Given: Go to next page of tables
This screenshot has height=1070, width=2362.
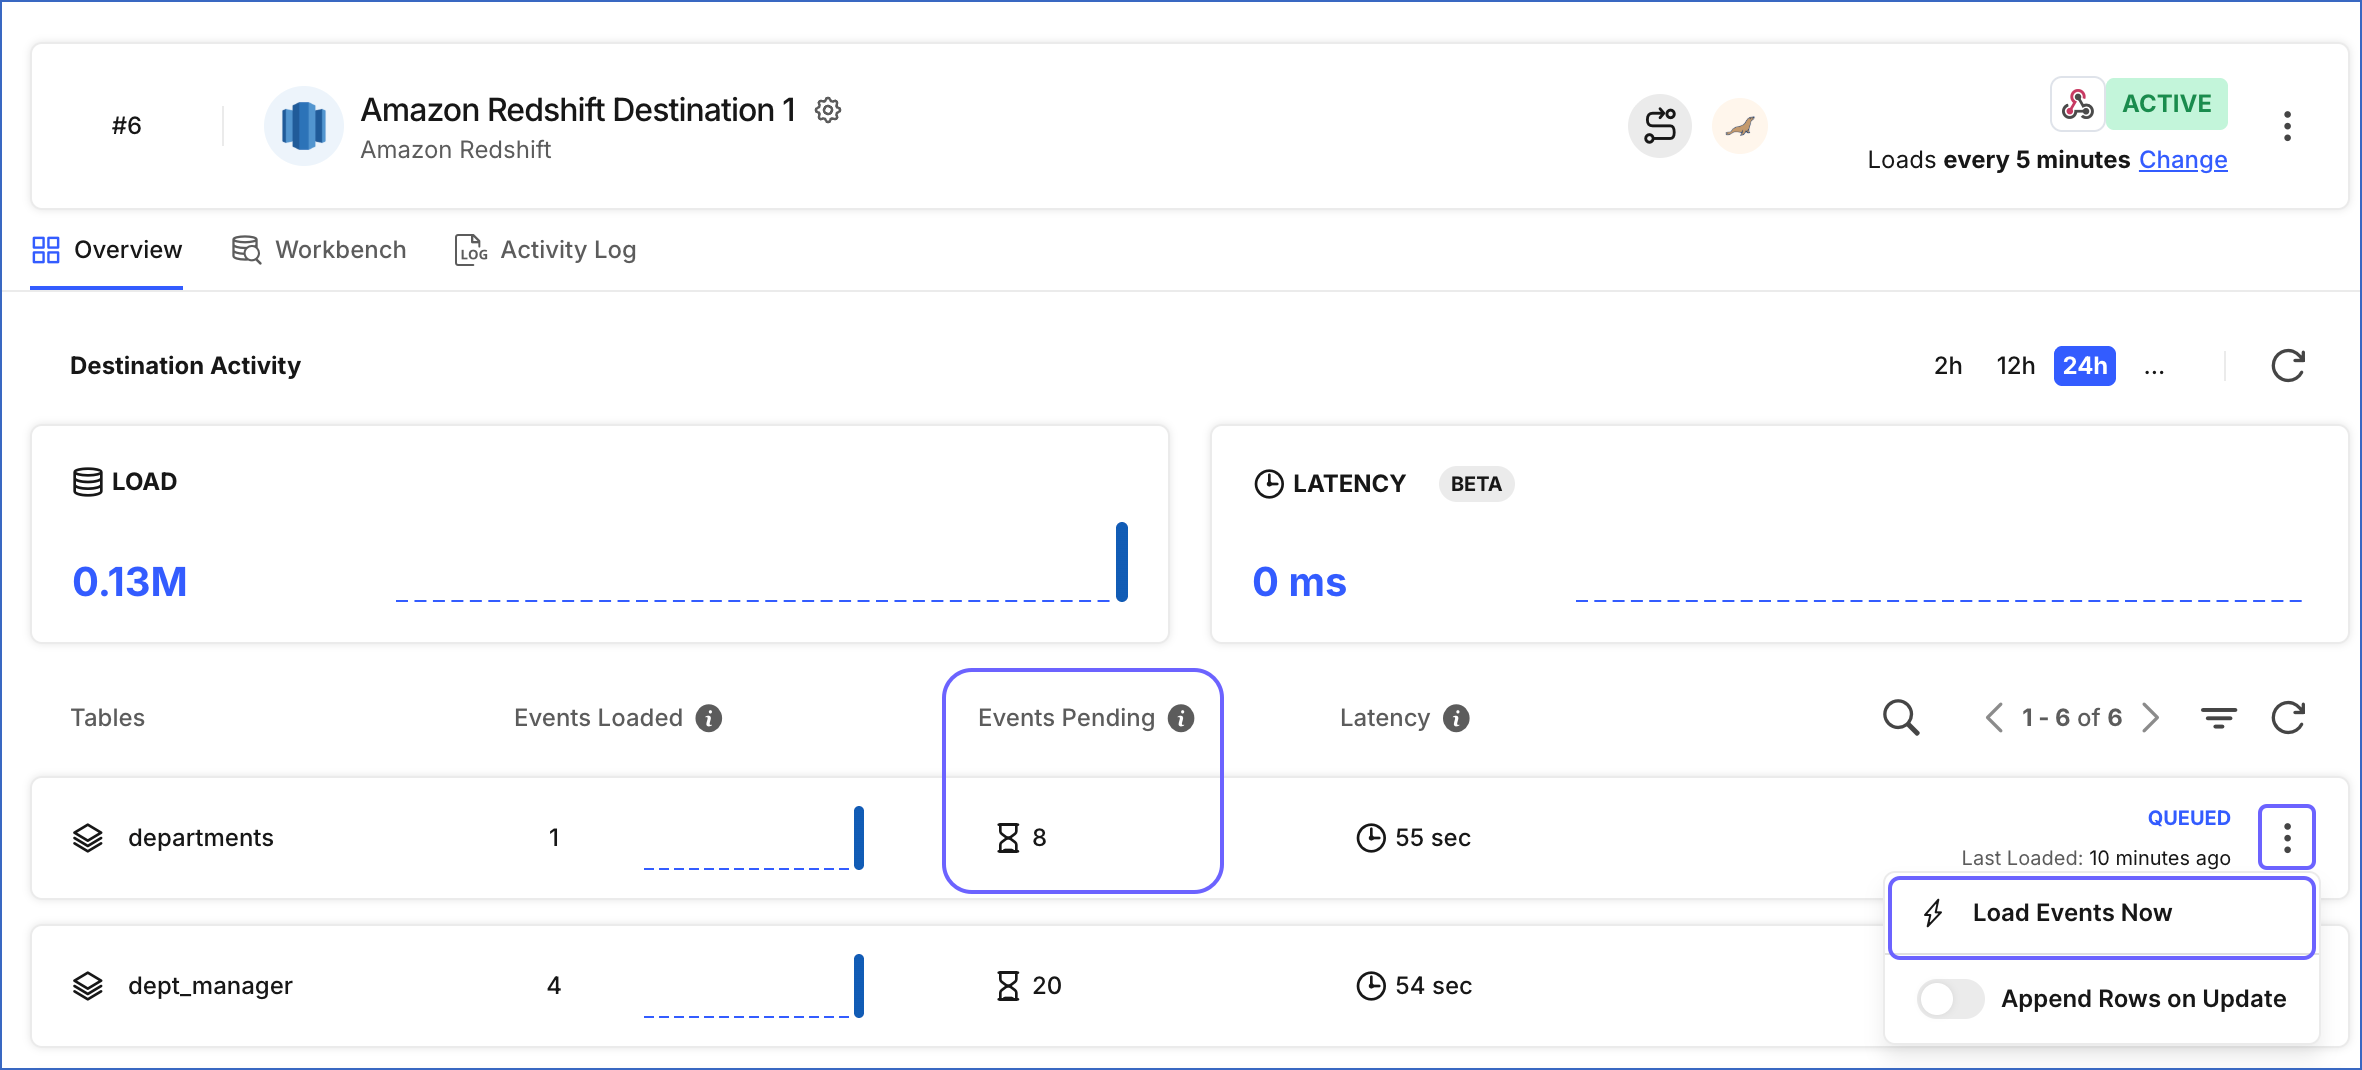Looking at the screenshot, I should pos(2151,718).
